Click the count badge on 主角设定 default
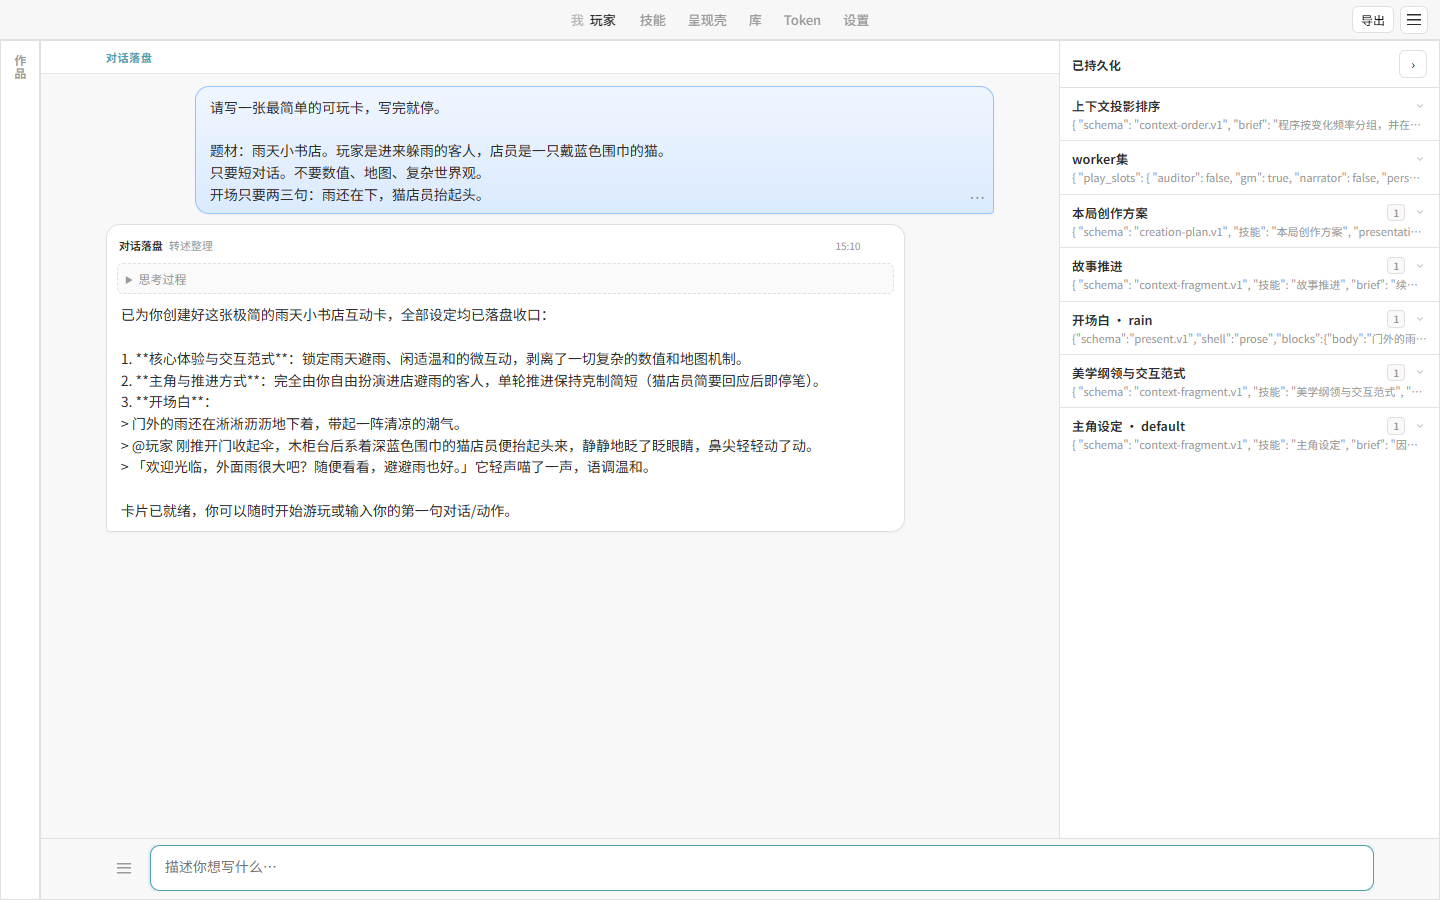1440x900 pixels. [x=1396, y=426]
